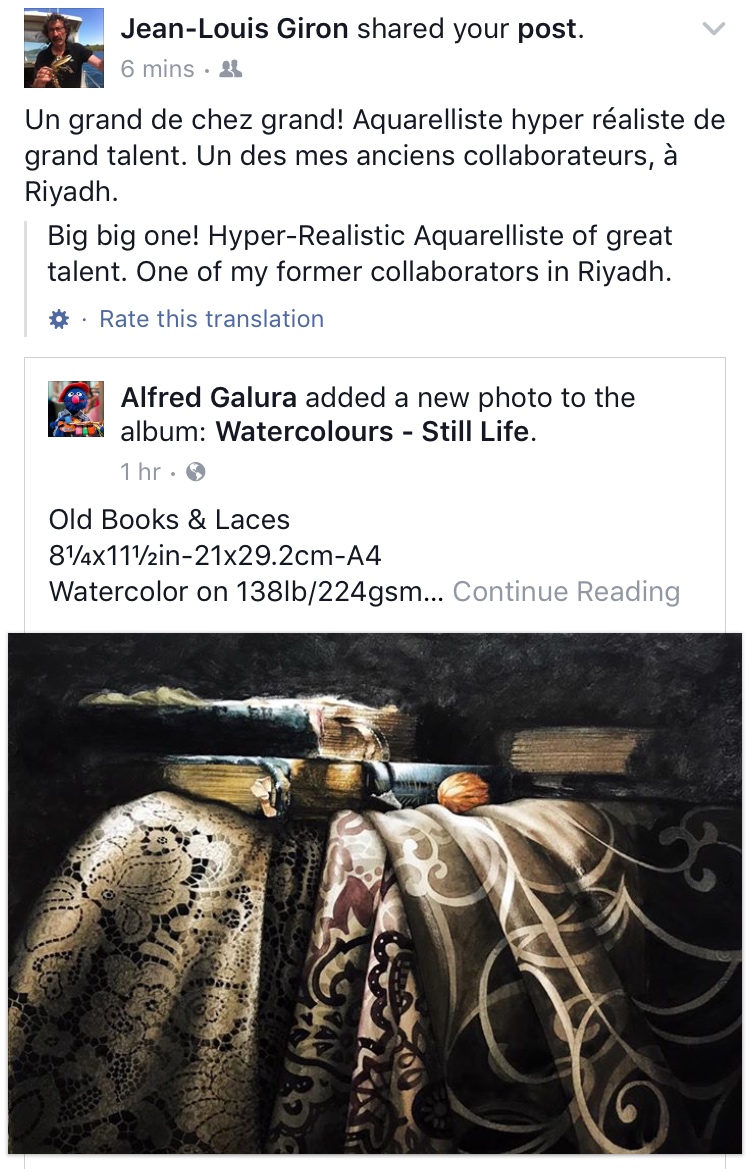This screenshot has width=750, height=1169.
Task: Open Jean-Louis Giron's name link
Action: pos(234,29)
